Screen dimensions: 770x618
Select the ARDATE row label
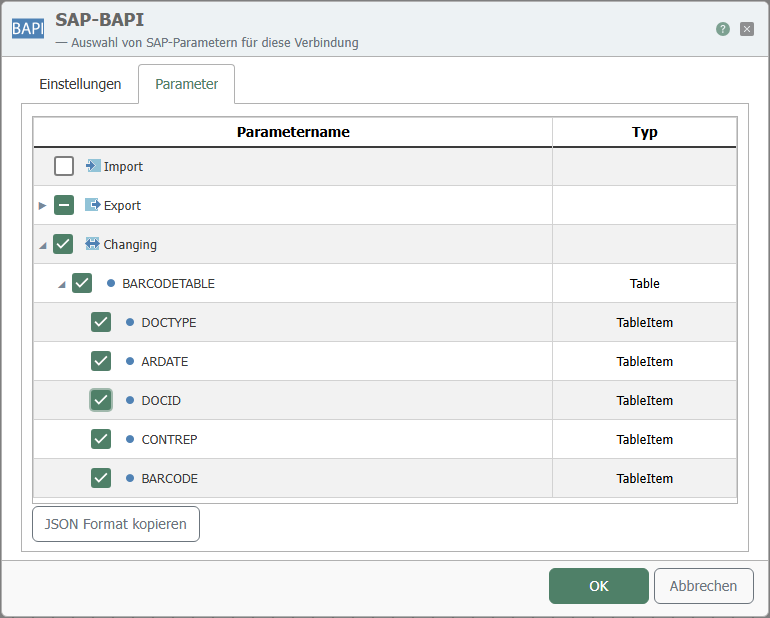point(165,362)
